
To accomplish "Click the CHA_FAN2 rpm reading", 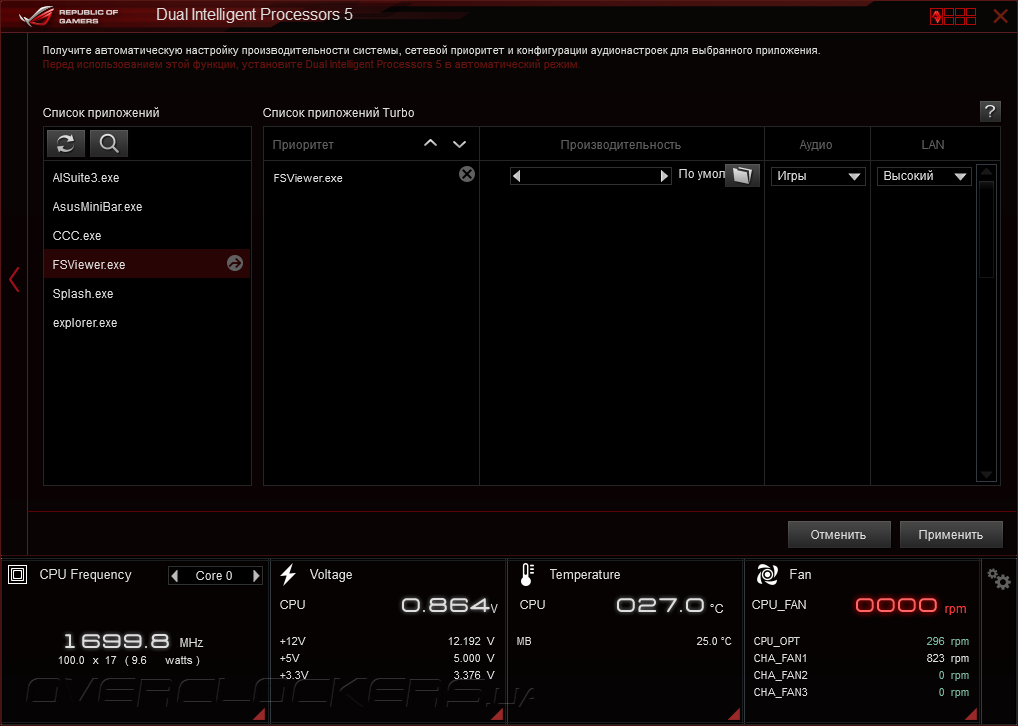I will click(x=953, y=675).
